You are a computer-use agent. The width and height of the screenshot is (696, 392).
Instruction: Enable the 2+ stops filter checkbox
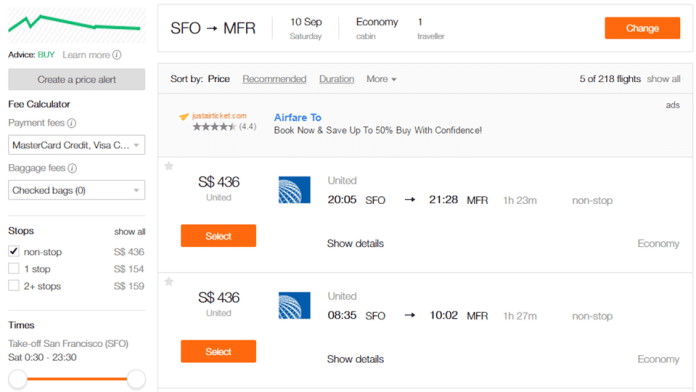click(x=14, y=285)
